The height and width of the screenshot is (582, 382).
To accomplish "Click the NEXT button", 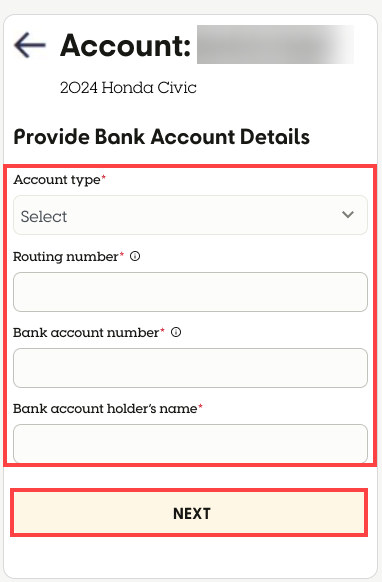I will pyautogui.click(x=189, y=513).
